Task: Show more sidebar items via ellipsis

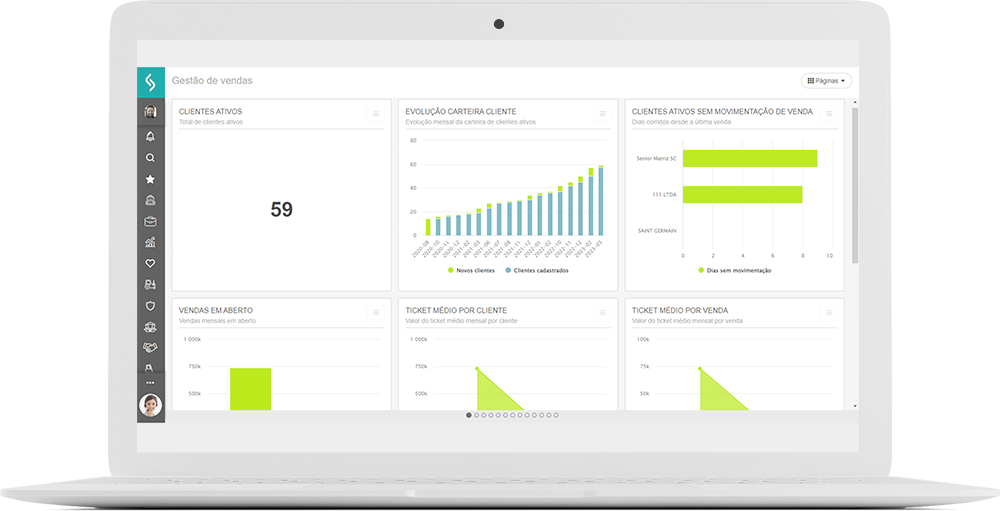Action: 150,383
